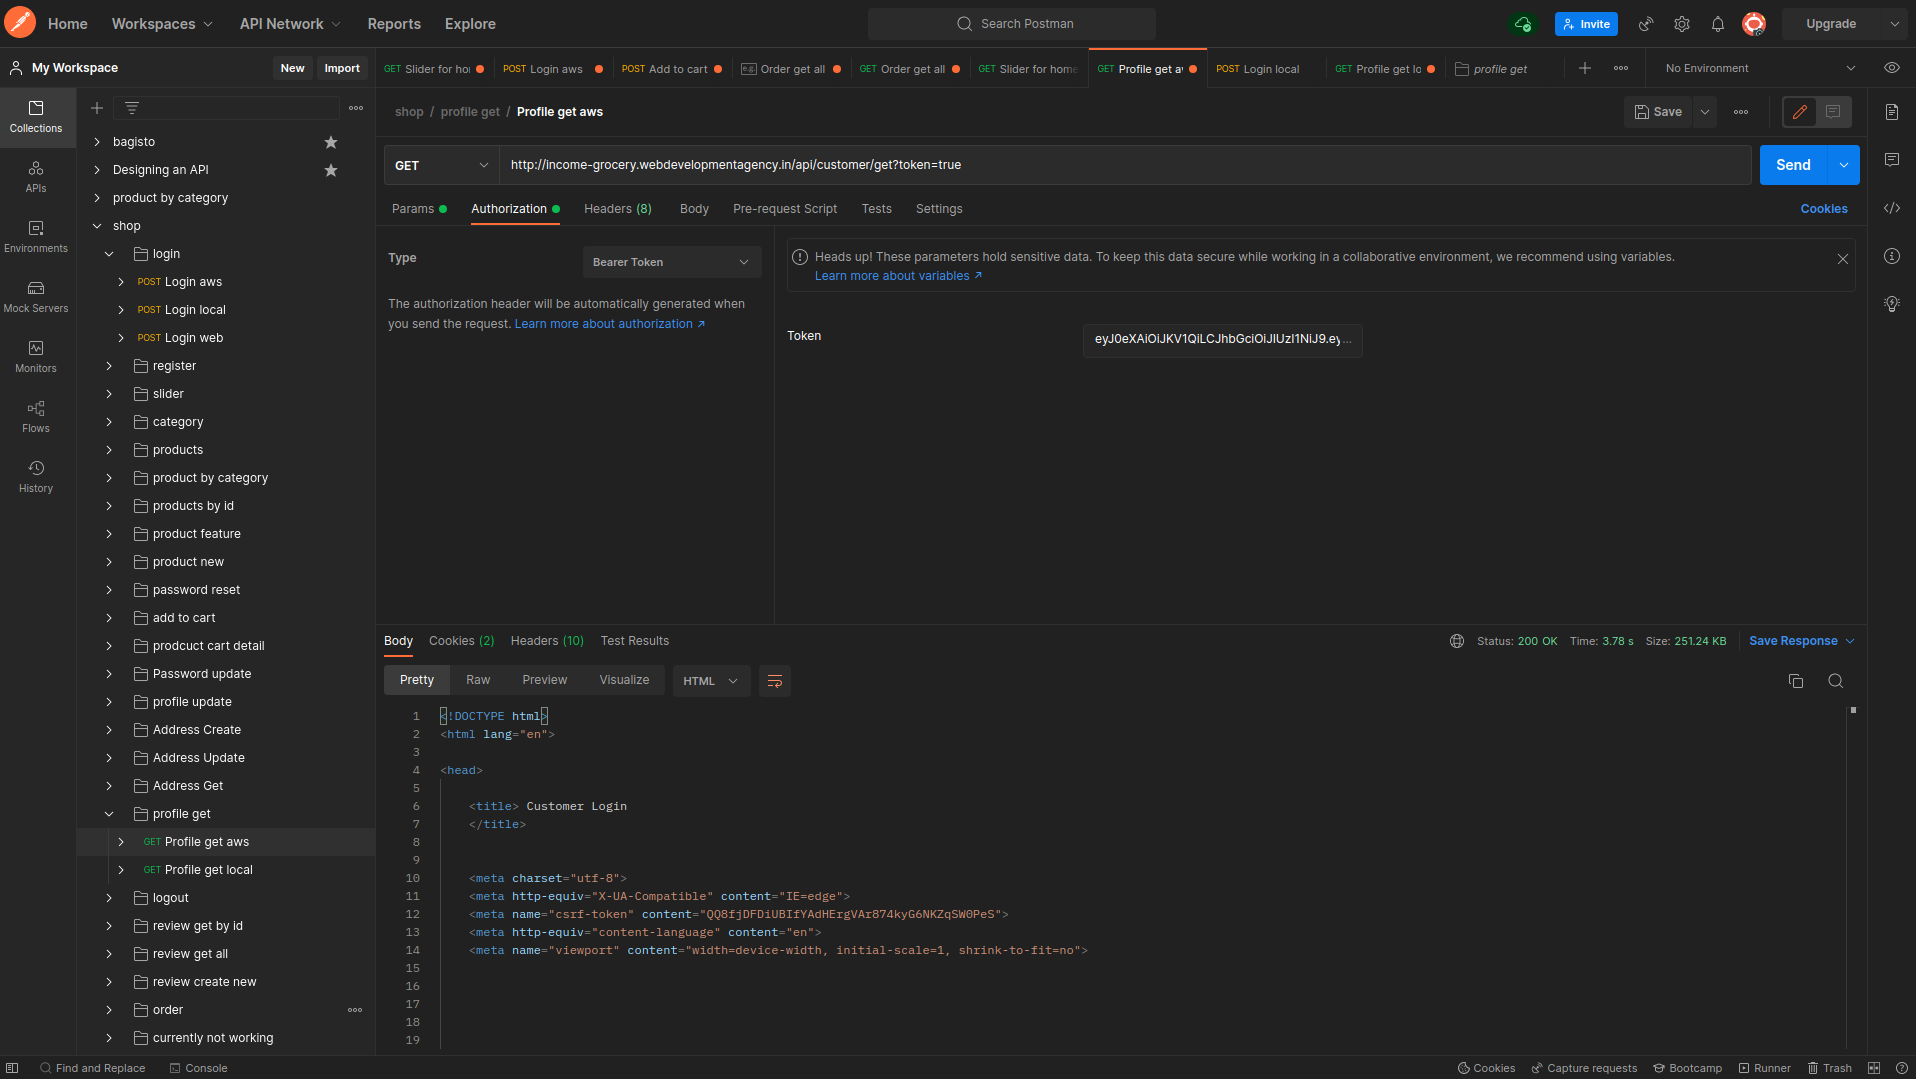Open the response Cookies (2) tab
Screen dimensions: 1916x1079
(462, 641)
